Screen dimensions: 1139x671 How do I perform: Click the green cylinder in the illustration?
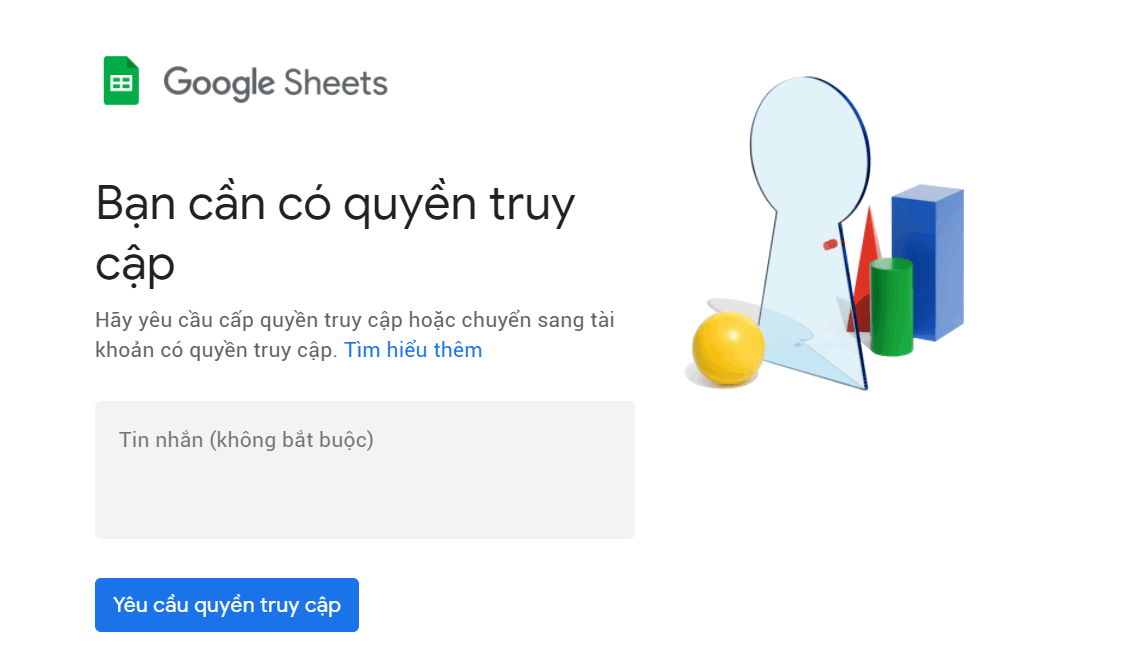click(891, 307)
